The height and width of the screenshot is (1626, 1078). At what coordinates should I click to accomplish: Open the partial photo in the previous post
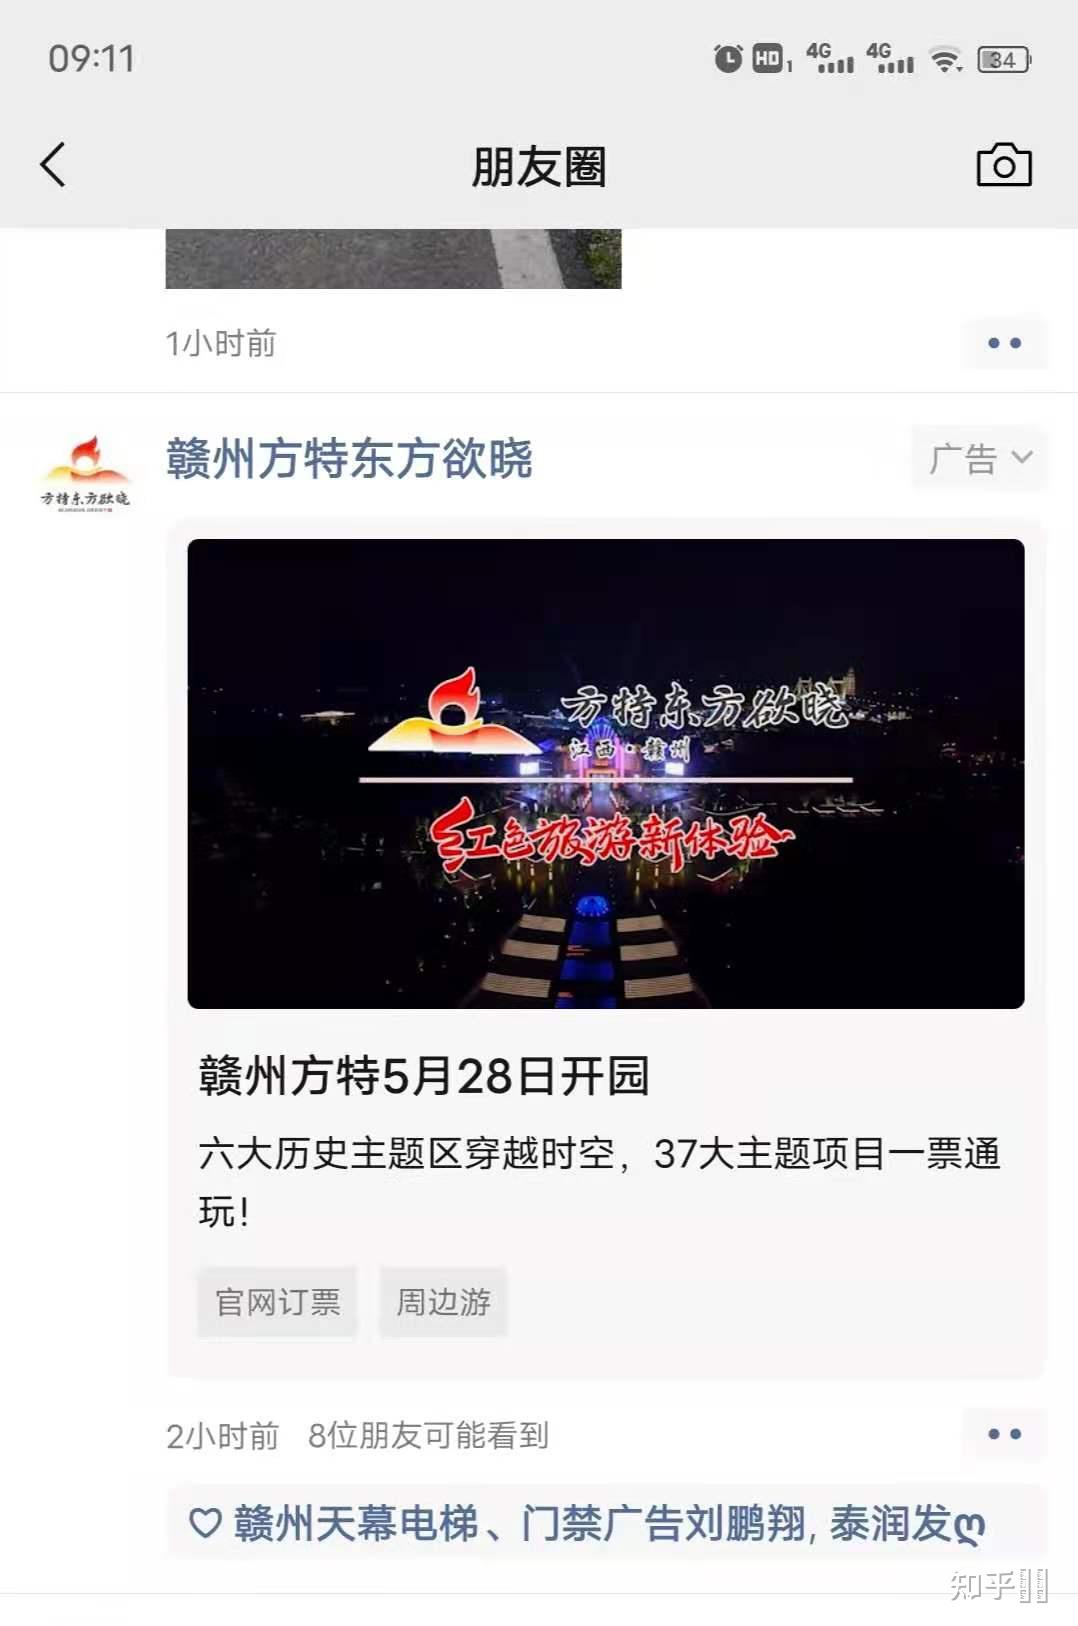pos(393,259)
